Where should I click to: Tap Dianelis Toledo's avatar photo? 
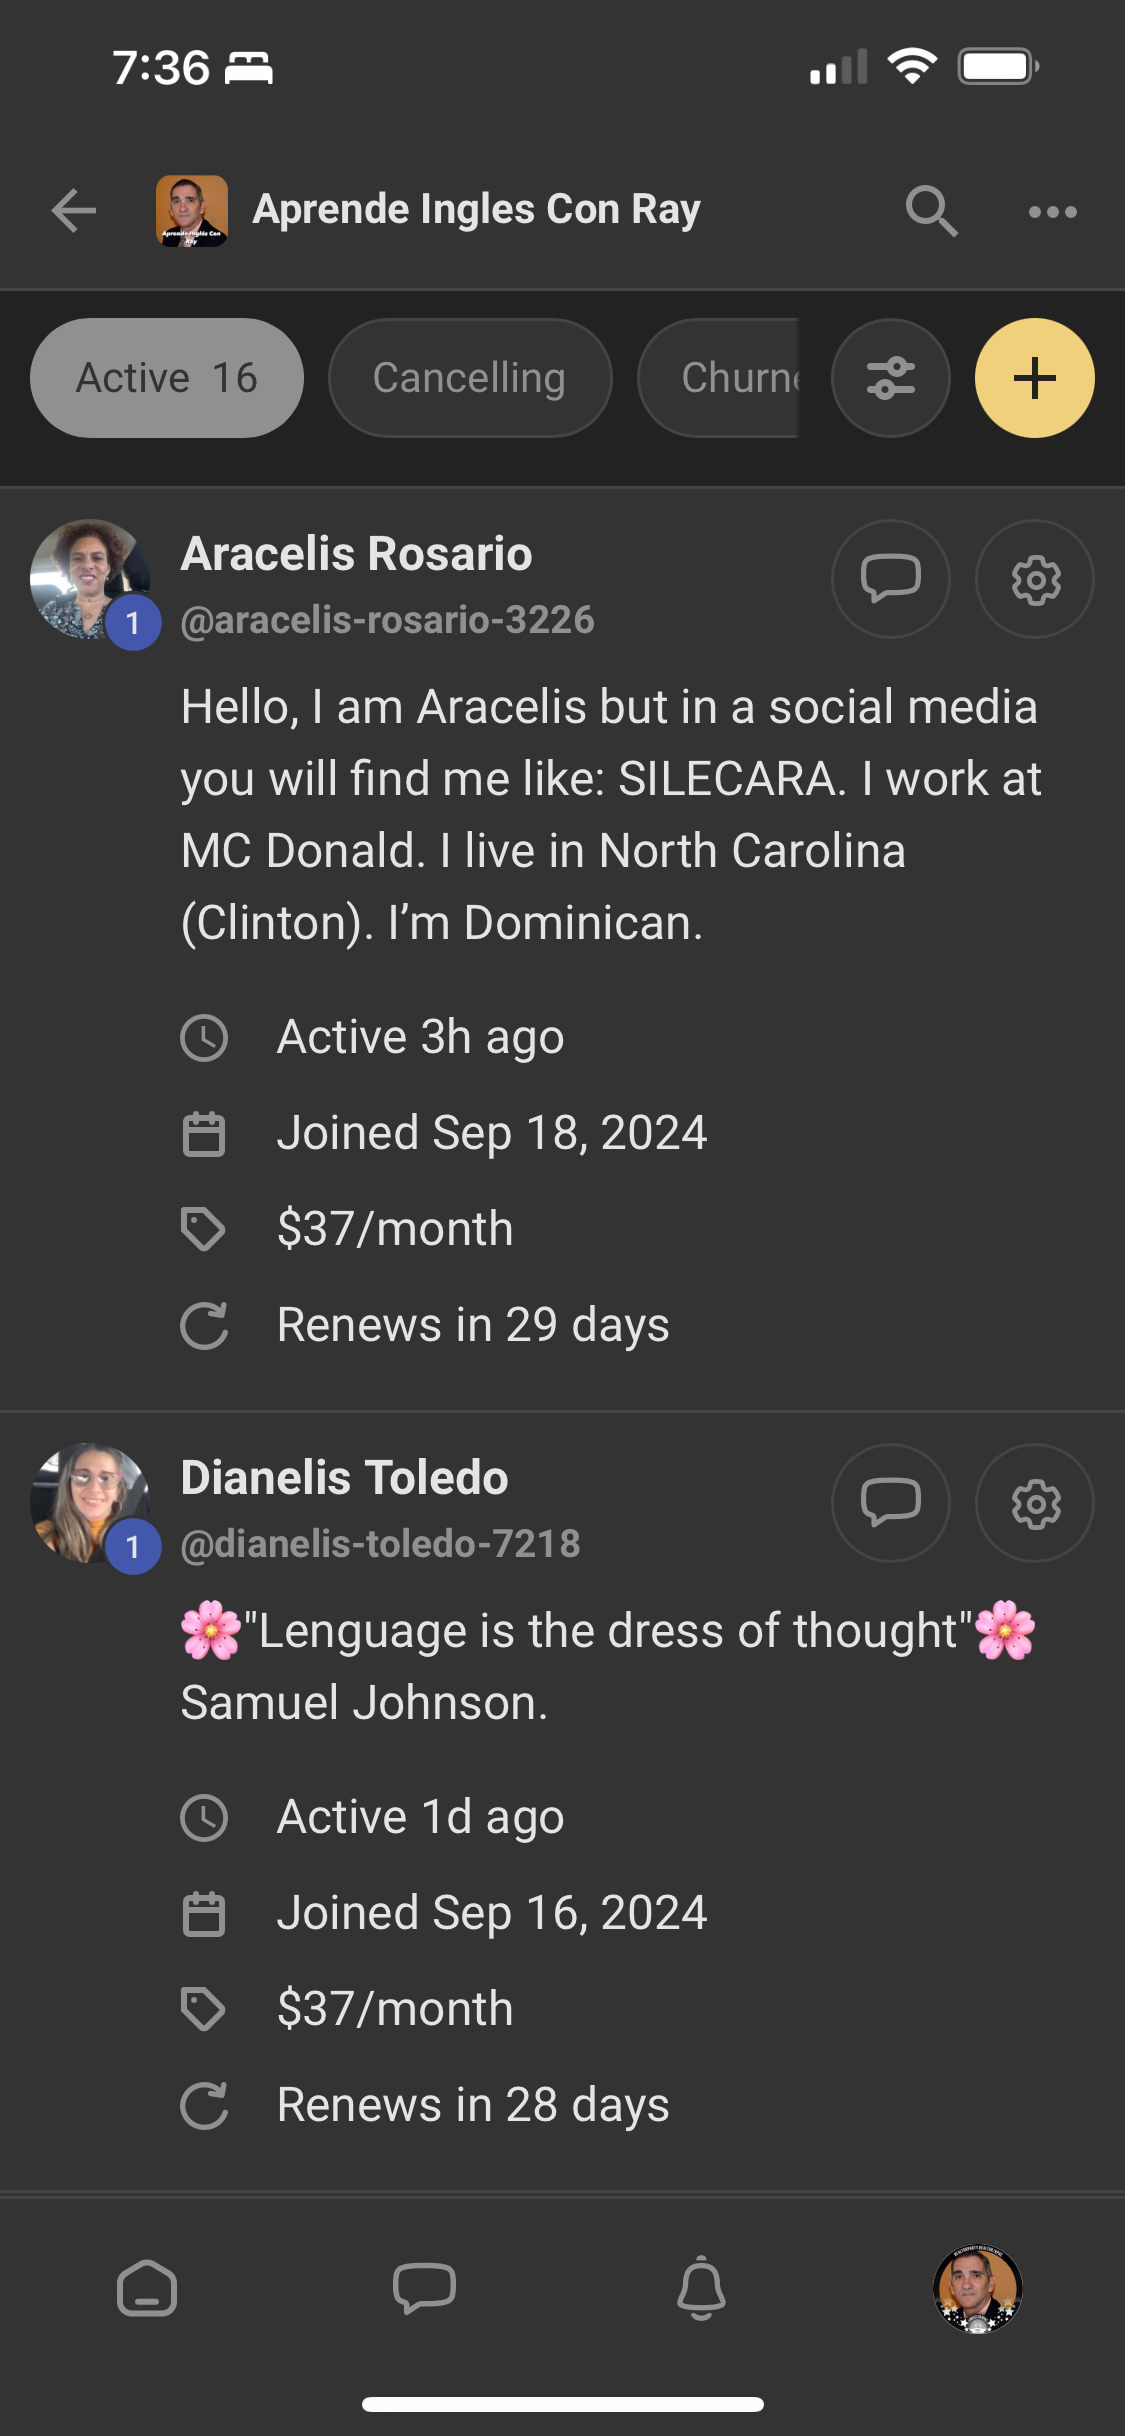pyautogui.click(x=90, y=1503)
